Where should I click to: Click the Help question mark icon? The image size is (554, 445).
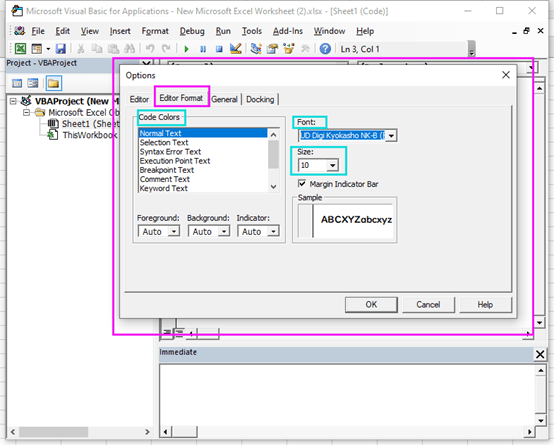pyautogui.click(x=325, y=49)
